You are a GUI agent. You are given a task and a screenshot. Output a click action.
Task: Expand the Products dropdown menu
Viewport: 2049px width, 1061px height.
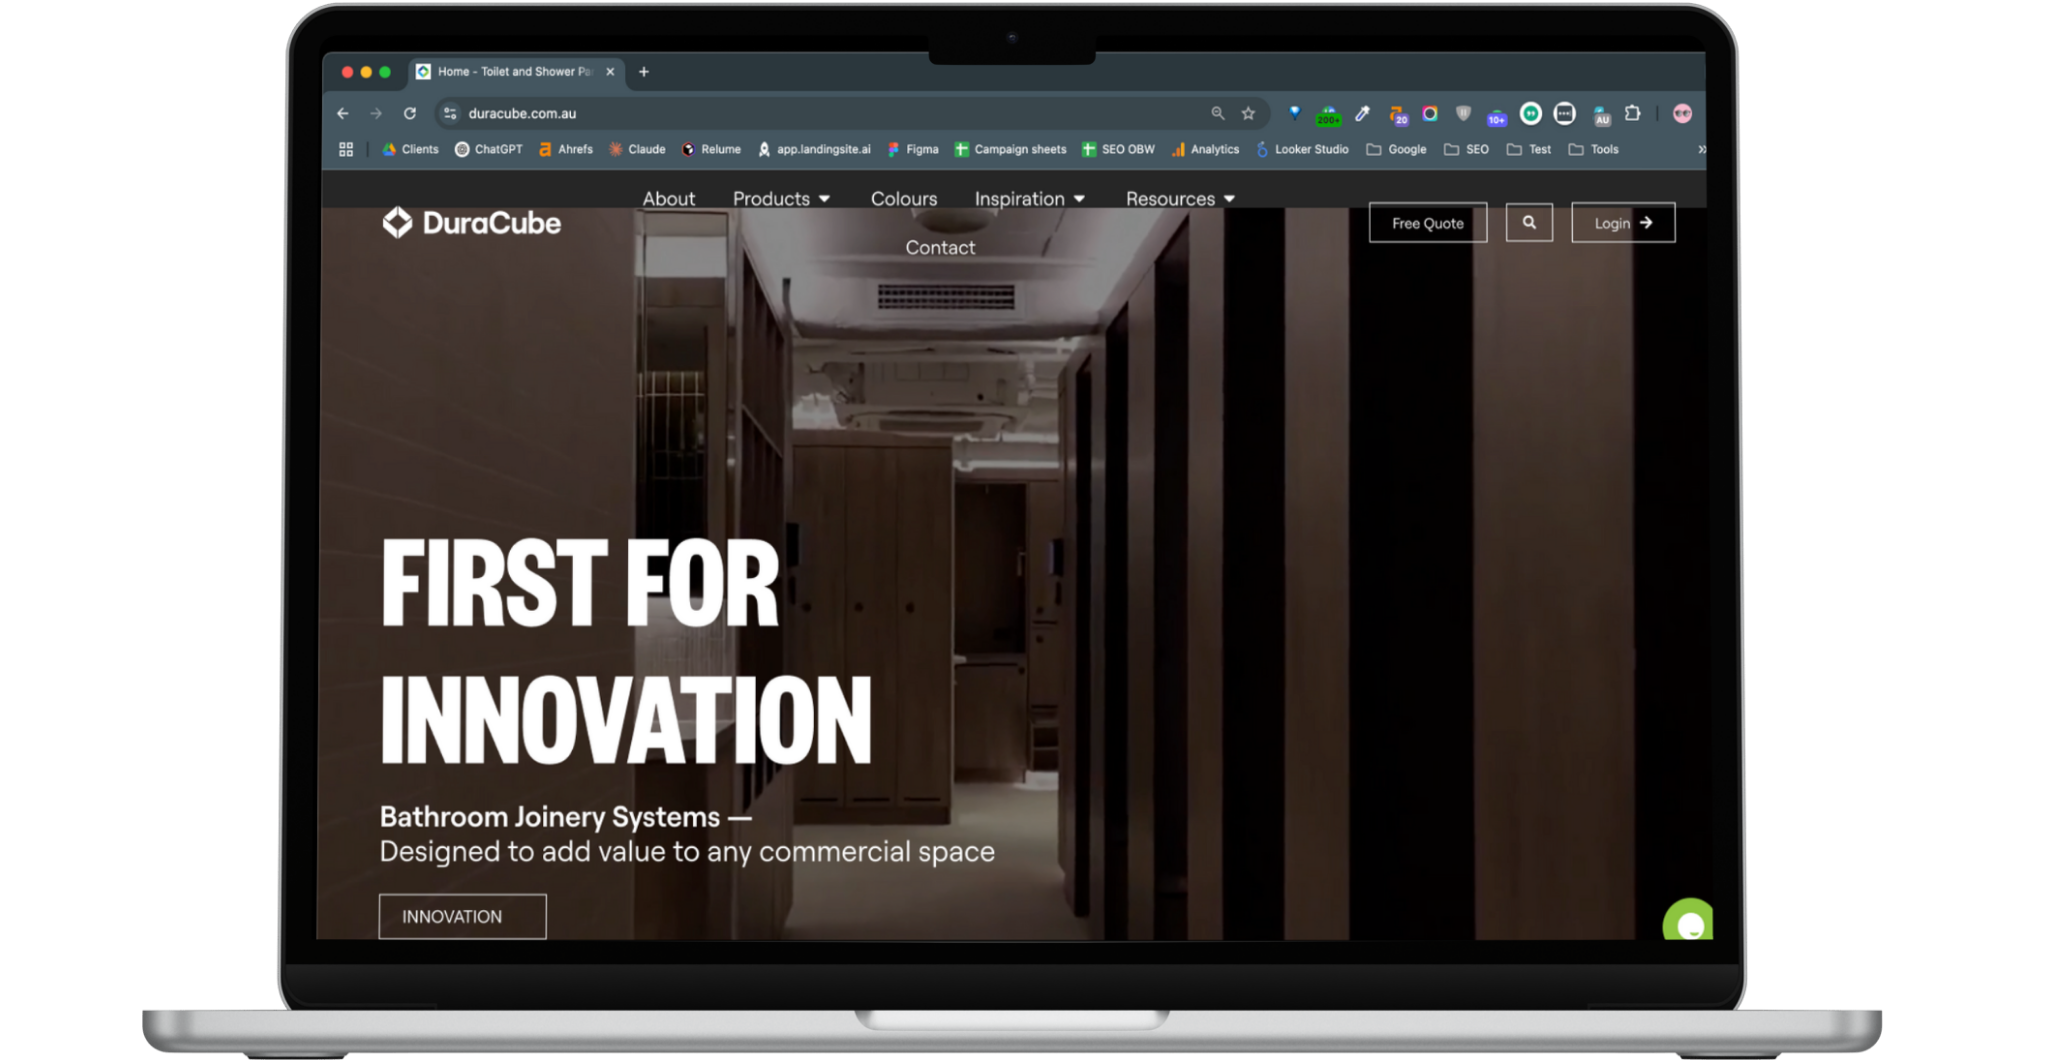pos(782,199)
